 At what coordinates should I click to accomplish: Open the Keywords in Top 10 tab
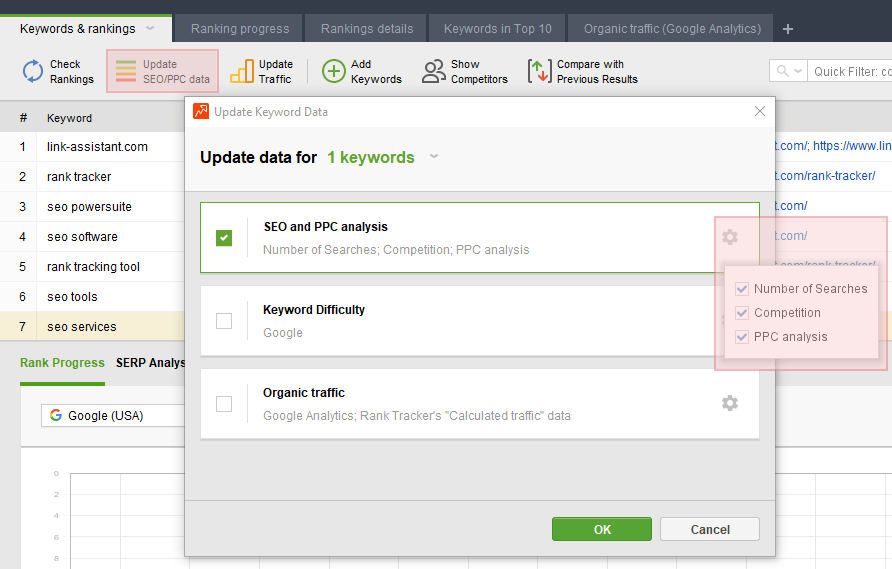pyautogui.click(x=498, y=28)
